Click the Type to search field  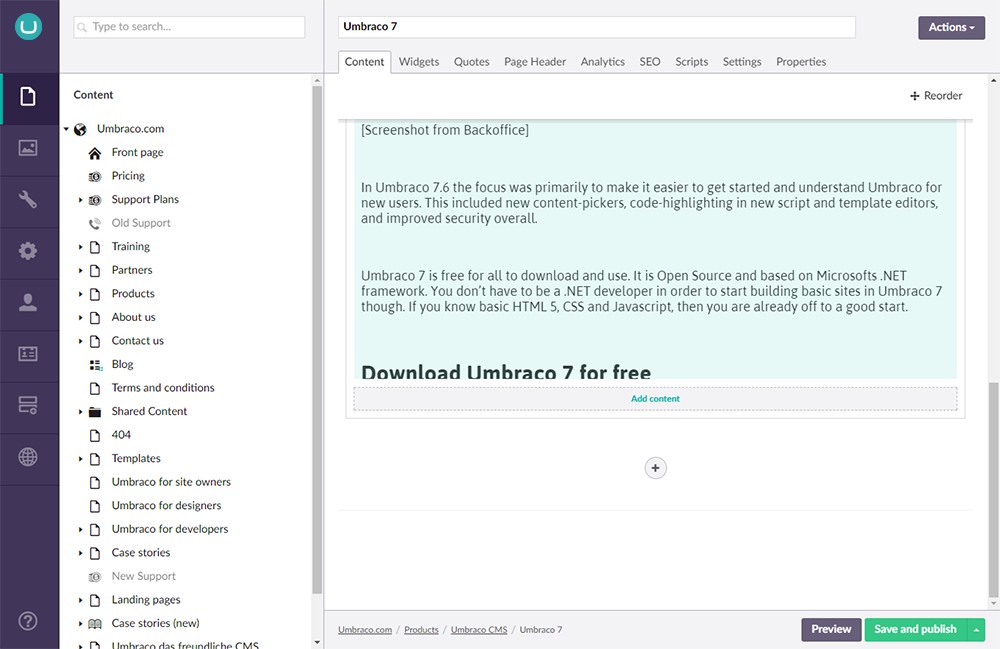point(190,27)
